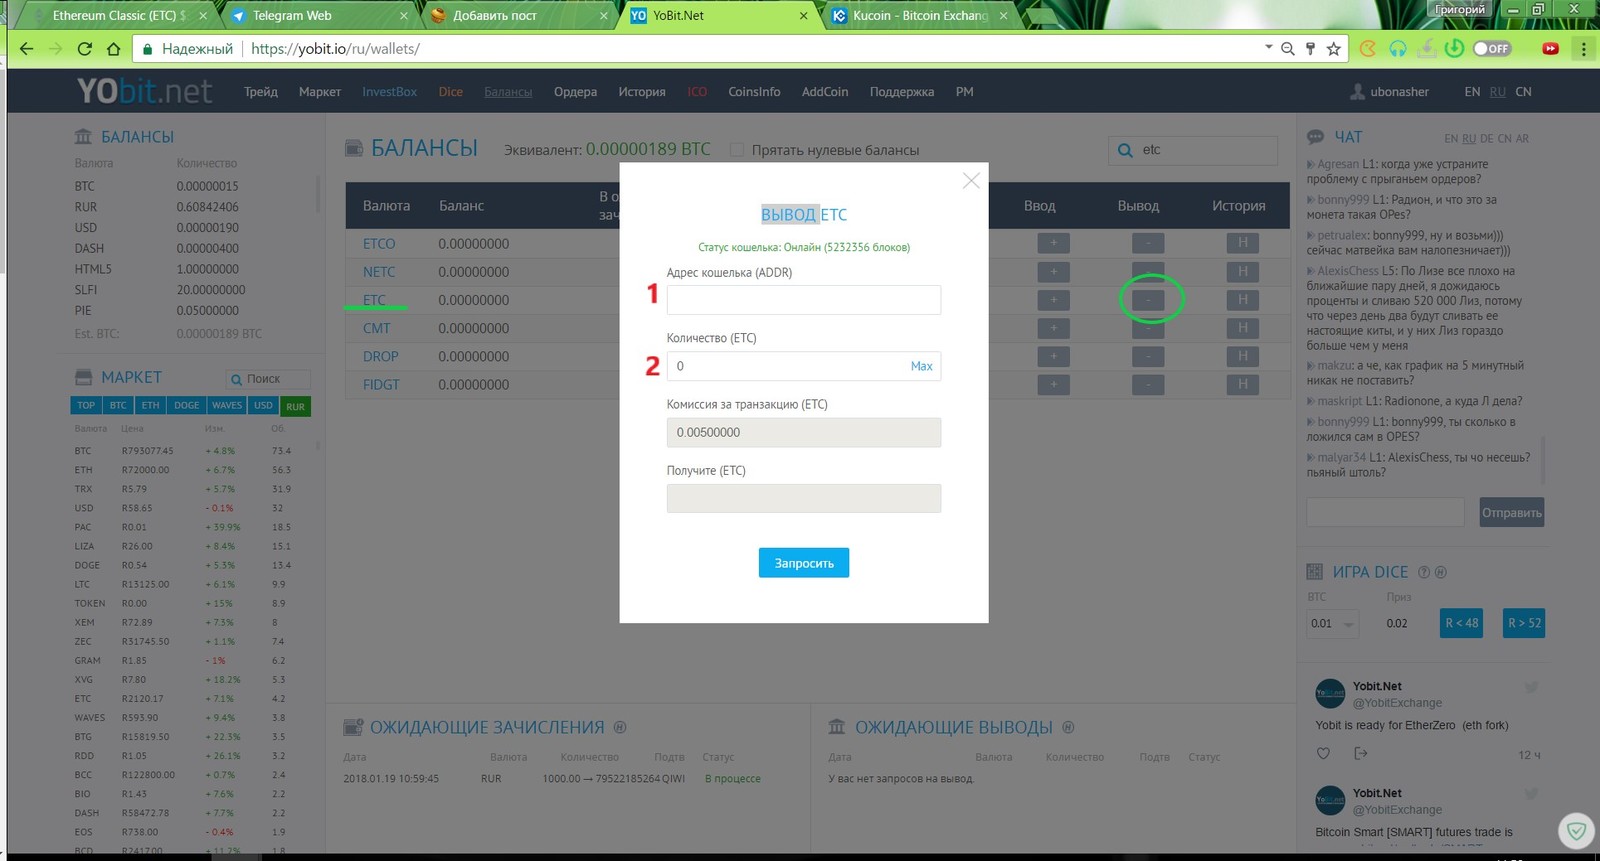This screenshot has height=861, width=1600.
Task: Select LIZA row in market list
Action: point(183,546)
